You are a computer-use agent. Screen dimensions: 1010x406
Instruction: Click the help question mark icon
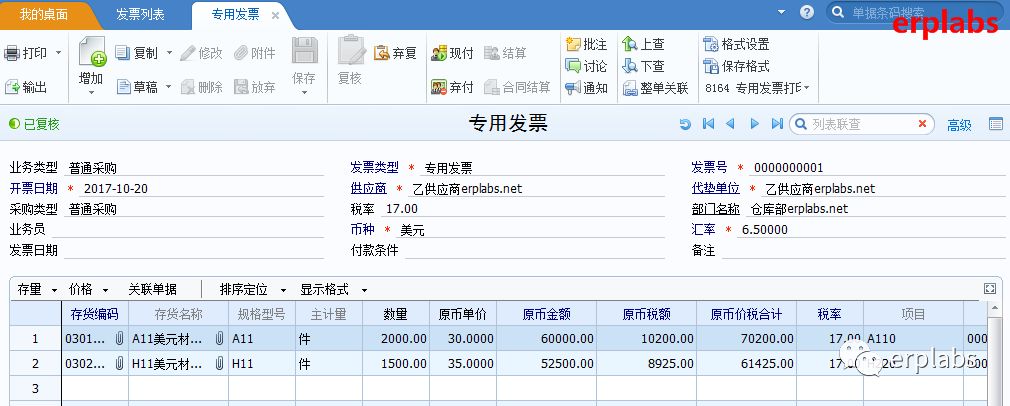(x=806, y=12)
